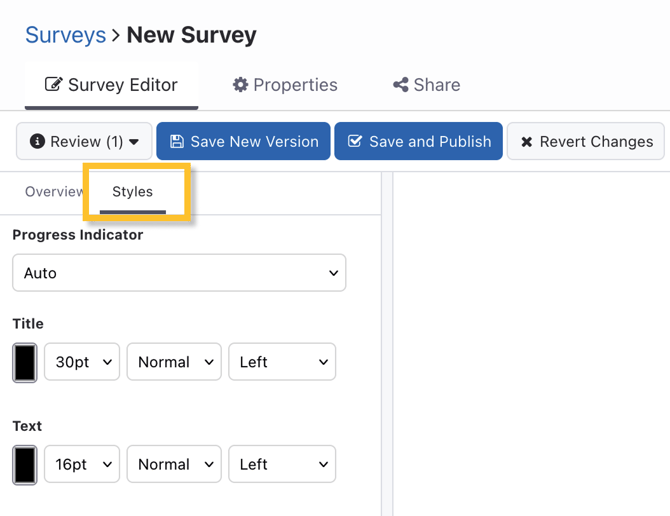Screen dimensions: 670x516
Task: Click the share icon next to Share
Action: point(400,85)
